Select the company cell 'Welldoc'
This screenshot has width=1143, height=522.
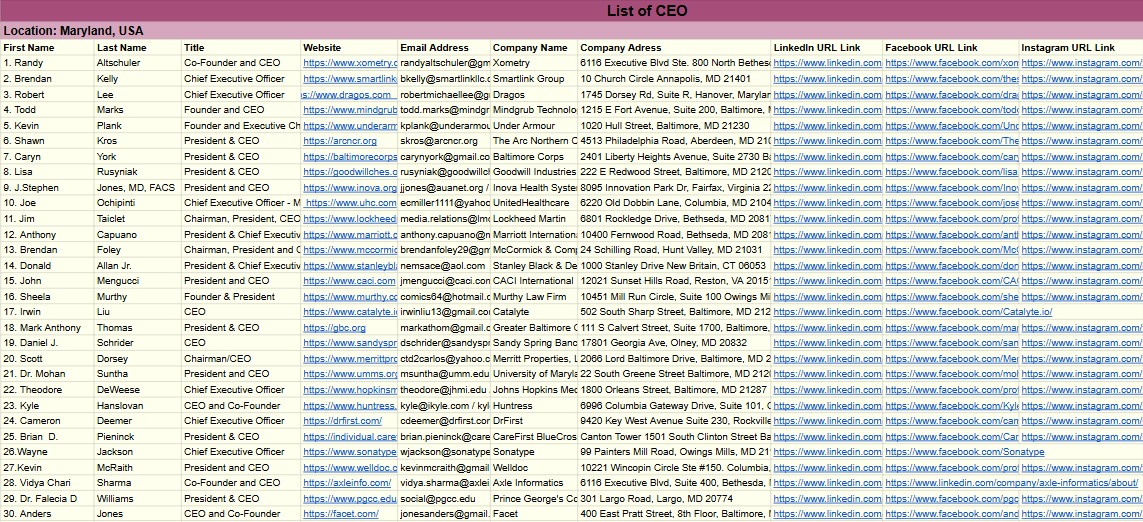534,467
